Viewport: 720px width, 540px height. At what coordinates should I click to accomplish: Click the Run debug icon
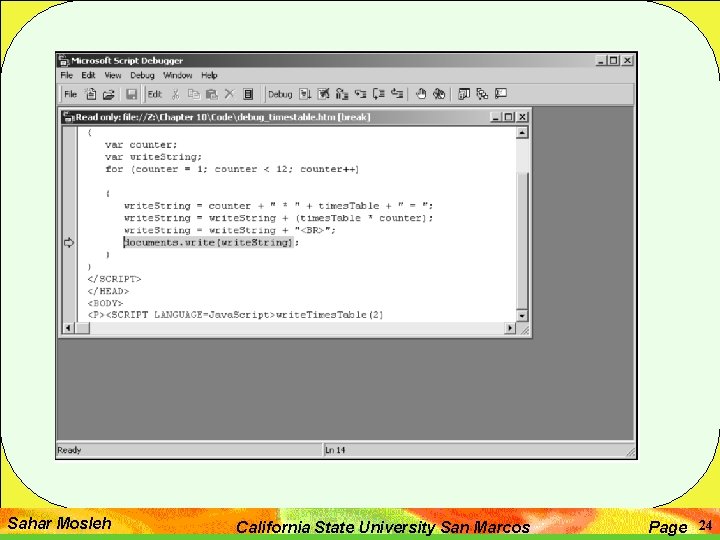(x=305, y=94)
